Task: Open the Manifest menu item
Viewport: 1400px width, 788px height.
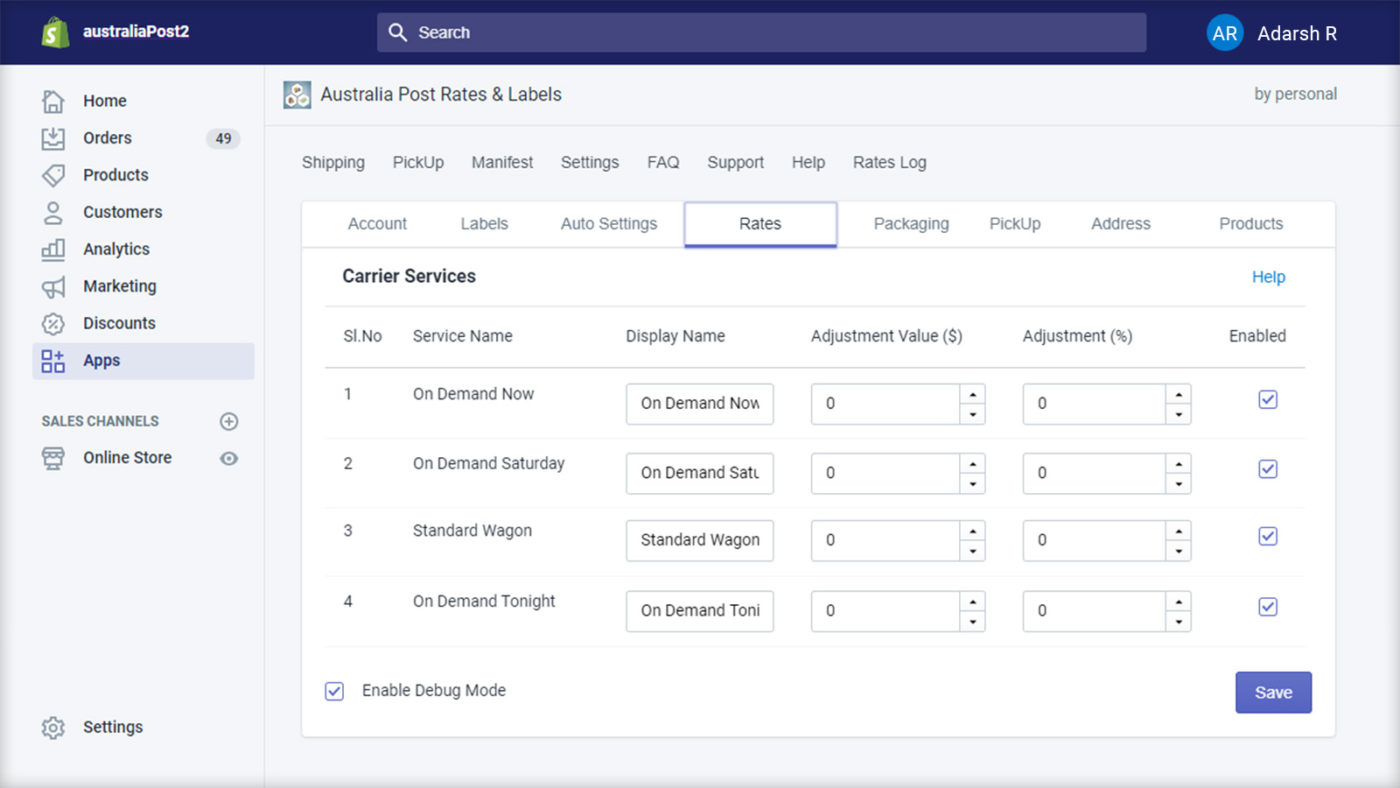Action: (502, 162)
